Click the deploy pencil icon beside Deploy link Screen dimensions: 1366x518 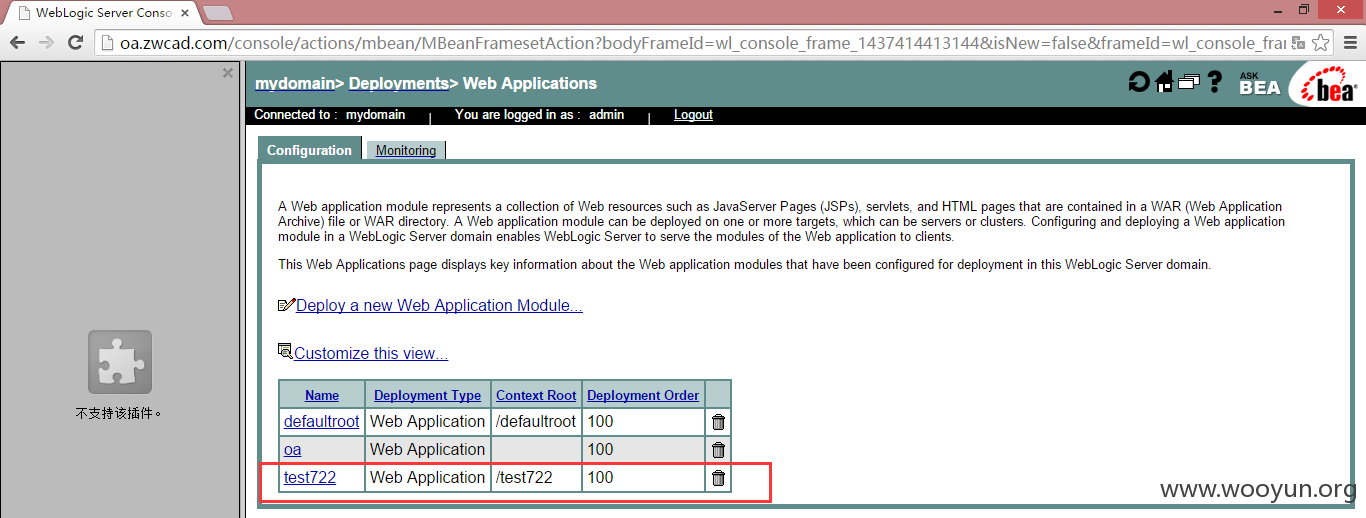point(286,305)
